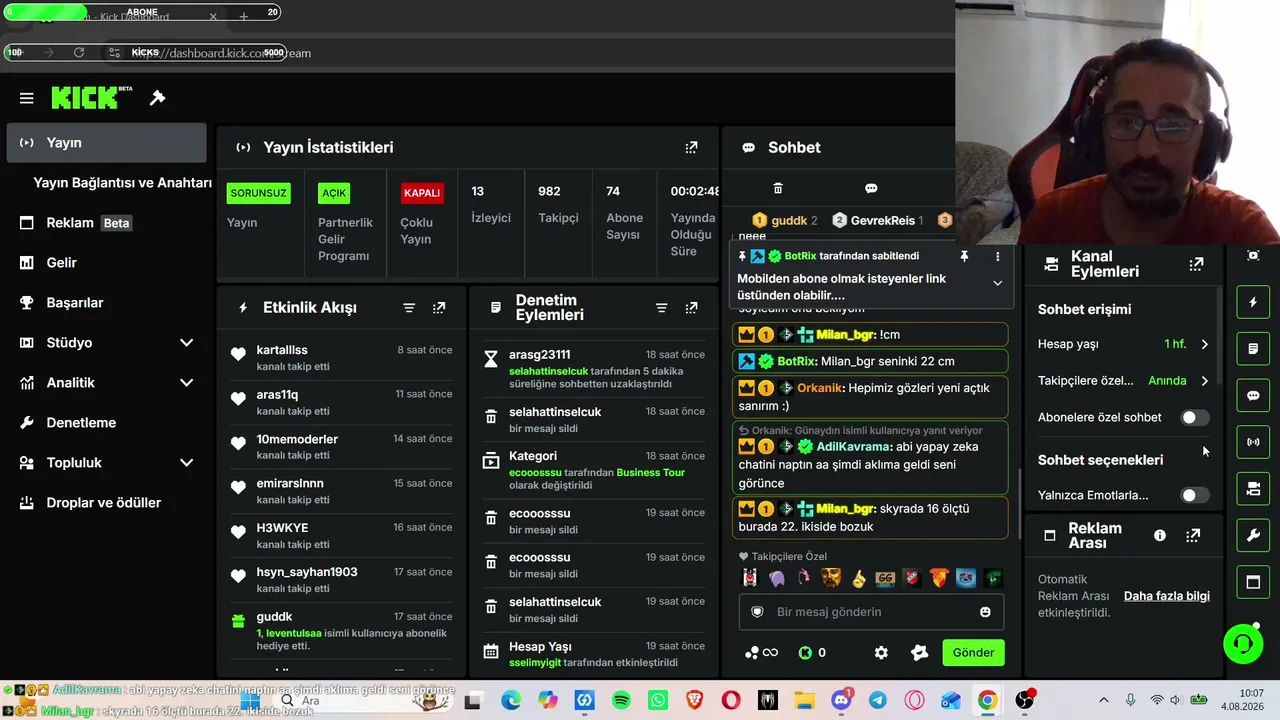1280x720 pixels.
Task: Click the broadcast signal sidebar button
Action: [x=1253, y=441]
